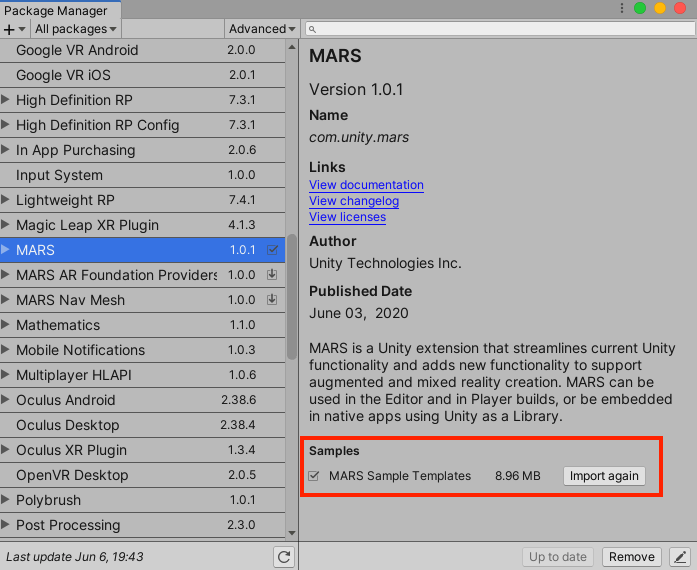Click the com.unity.mars package name
Image resolution: width=697 pixels, height=570 pixels.
pos(359,137)
